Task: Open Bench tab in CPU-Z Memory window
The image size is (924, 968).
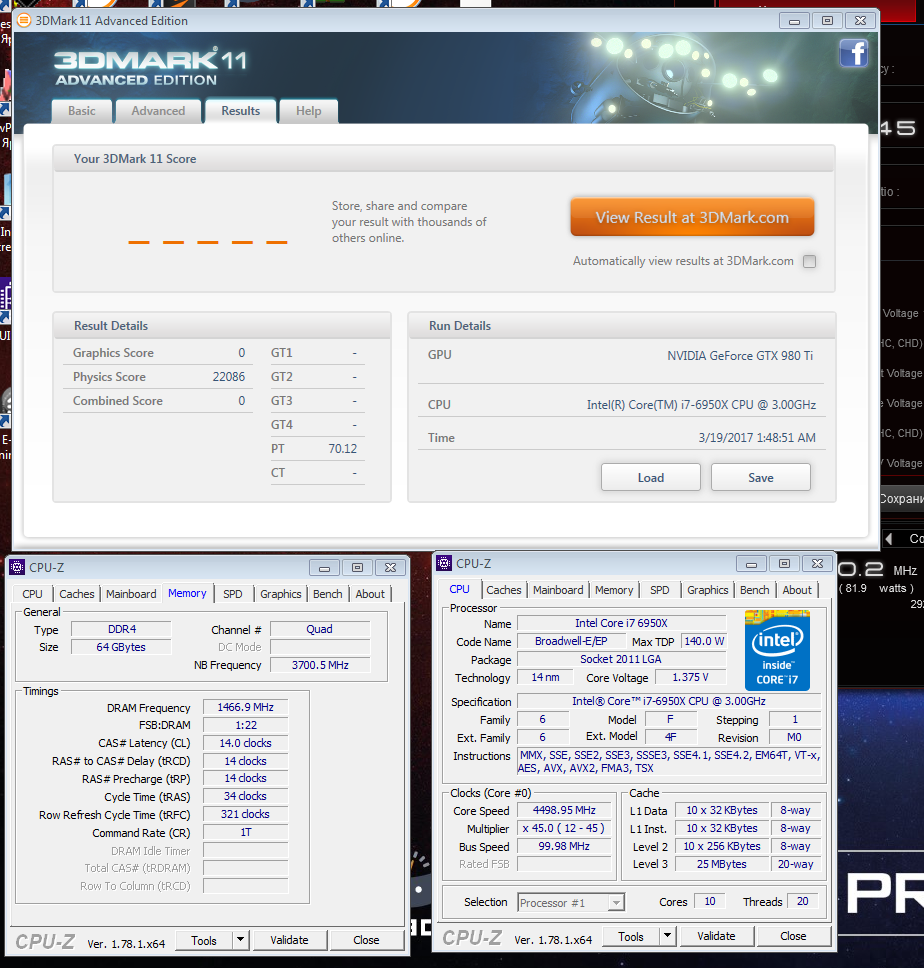Action: [328, 594]
